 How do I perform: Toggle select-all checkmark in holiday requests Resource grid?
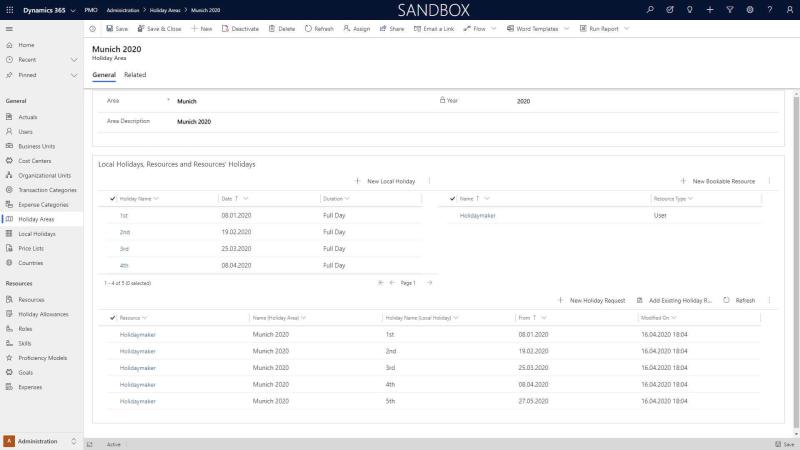(112, 317)
